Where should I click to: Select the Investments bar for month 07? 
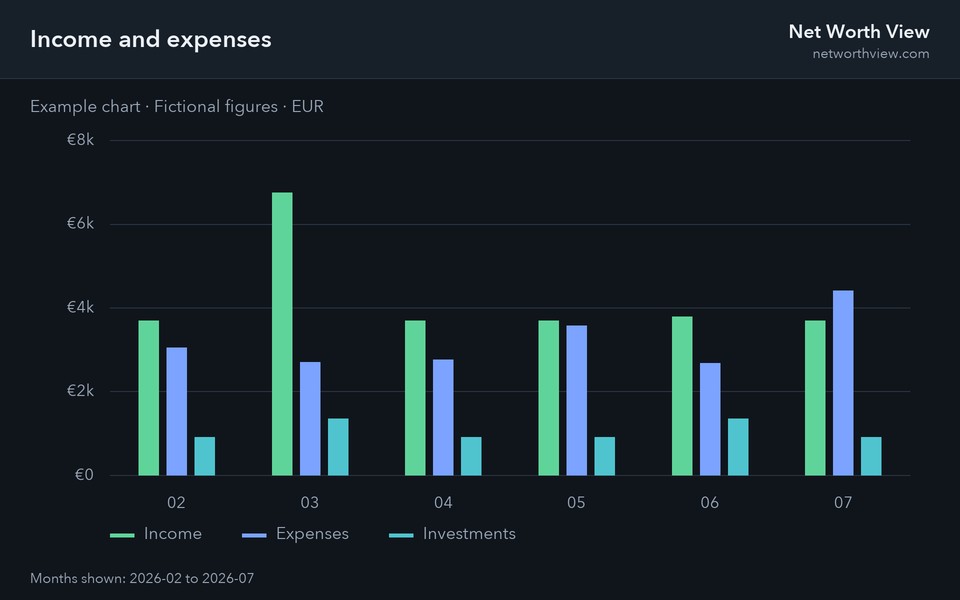coord(871,456)
